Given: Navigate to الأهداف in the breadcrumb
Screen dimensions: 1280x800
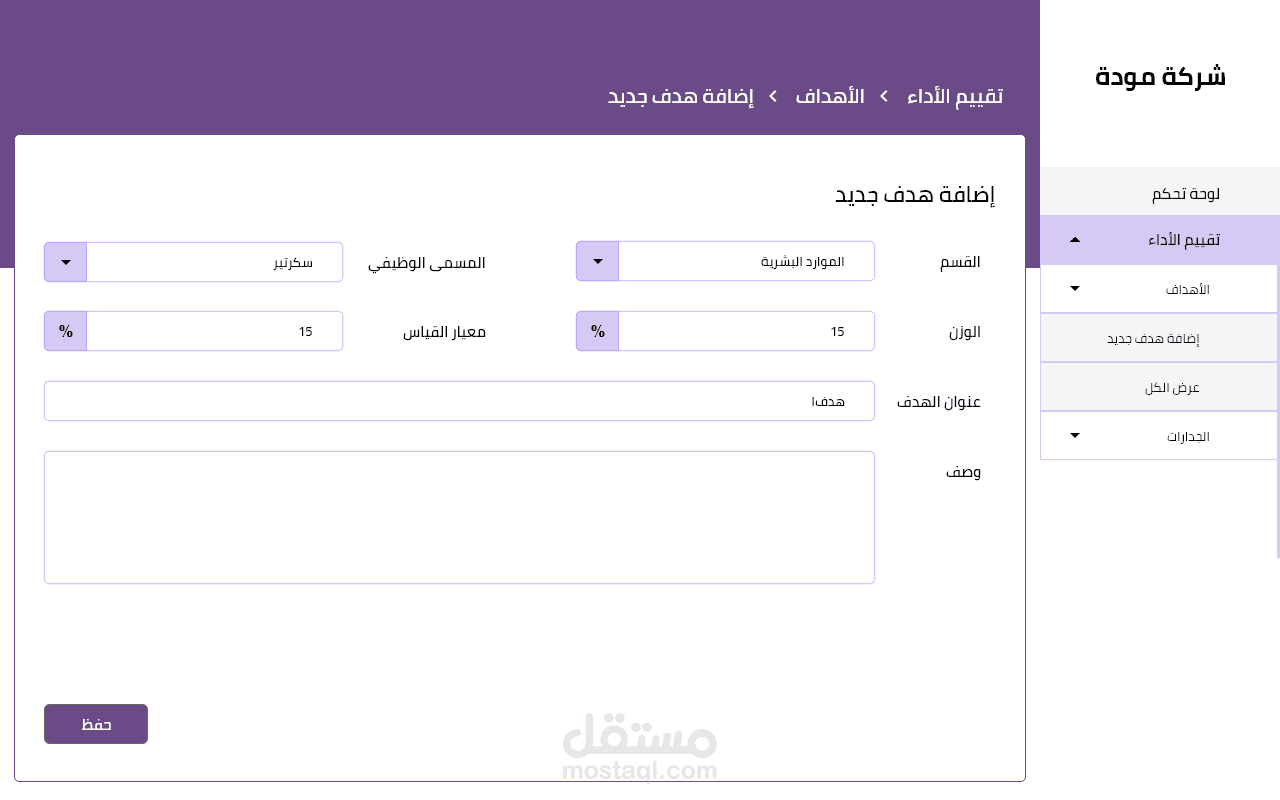Looking at the screenshot, I should 830,96.
